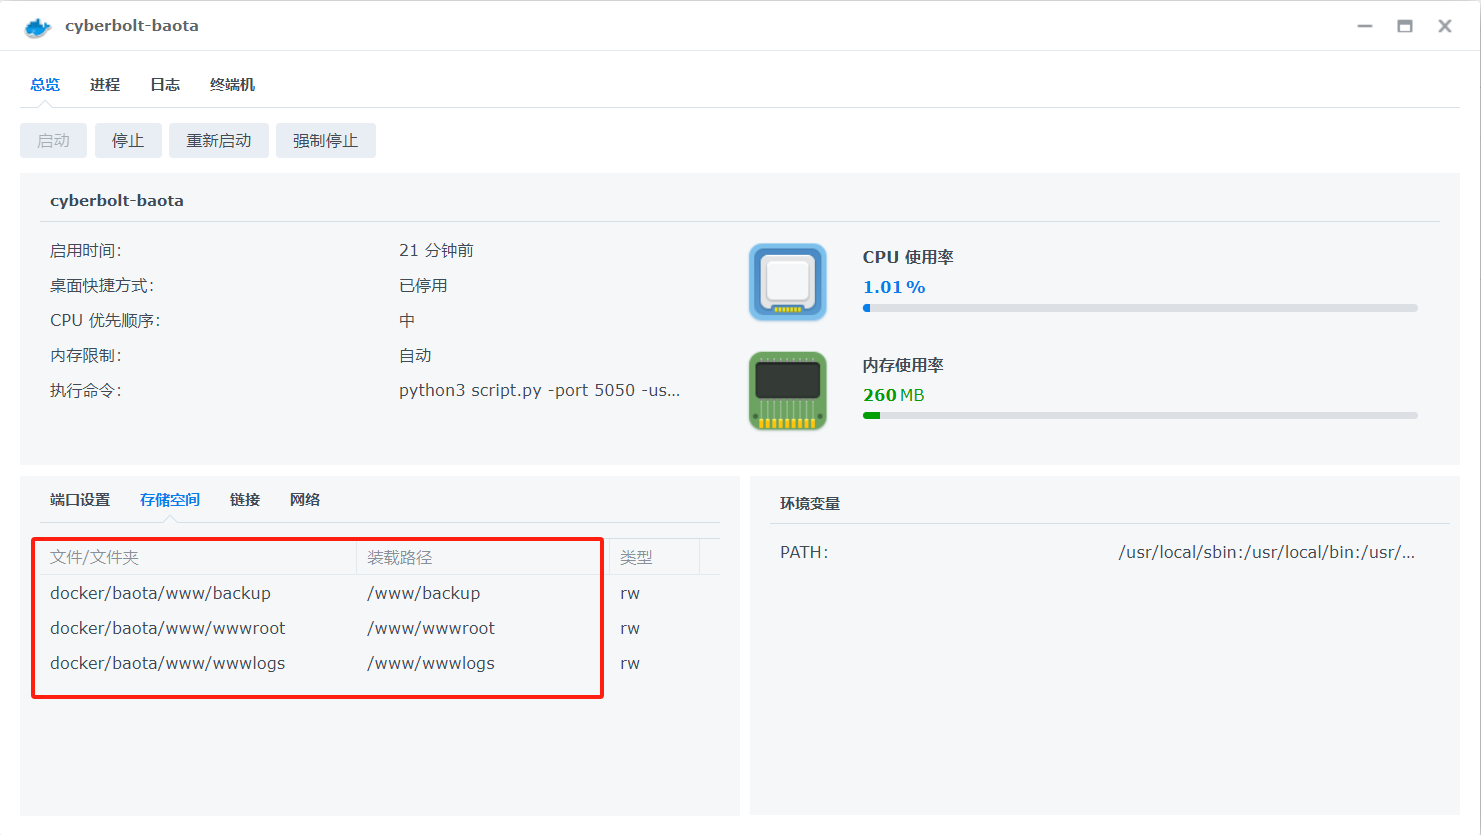This screenshot has height=835, width=1481.
Task: Click the 内存使用率 memory indicator
Action: pyautogui.click(x=903, y=365)
